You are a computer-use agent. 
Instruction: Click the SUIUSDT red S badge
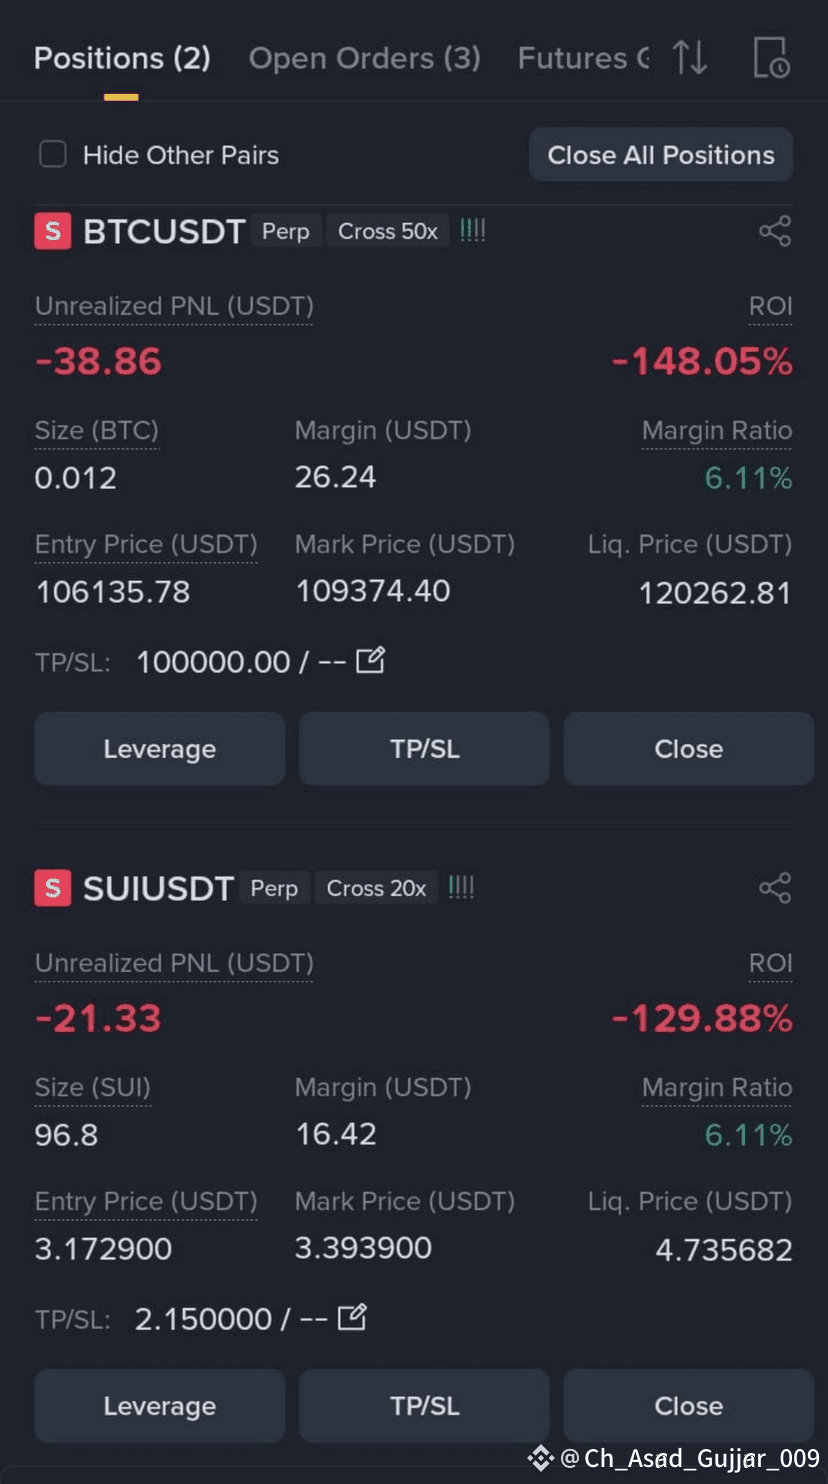[53, 888]
